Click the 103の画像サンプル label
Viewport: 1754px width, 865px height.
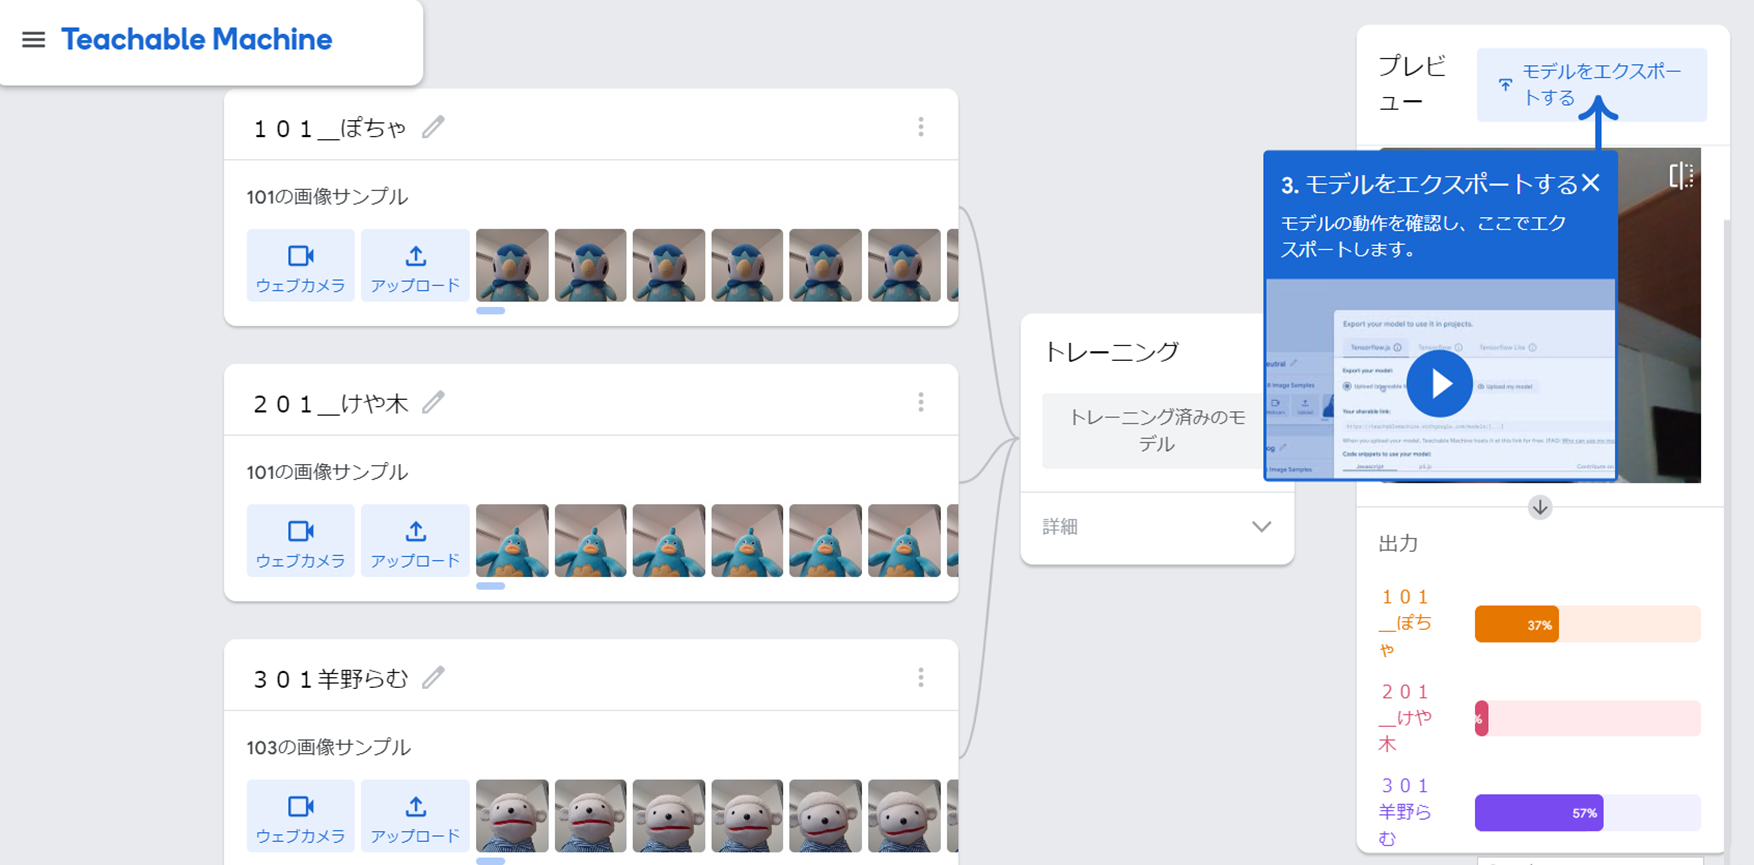click(328, 747)
